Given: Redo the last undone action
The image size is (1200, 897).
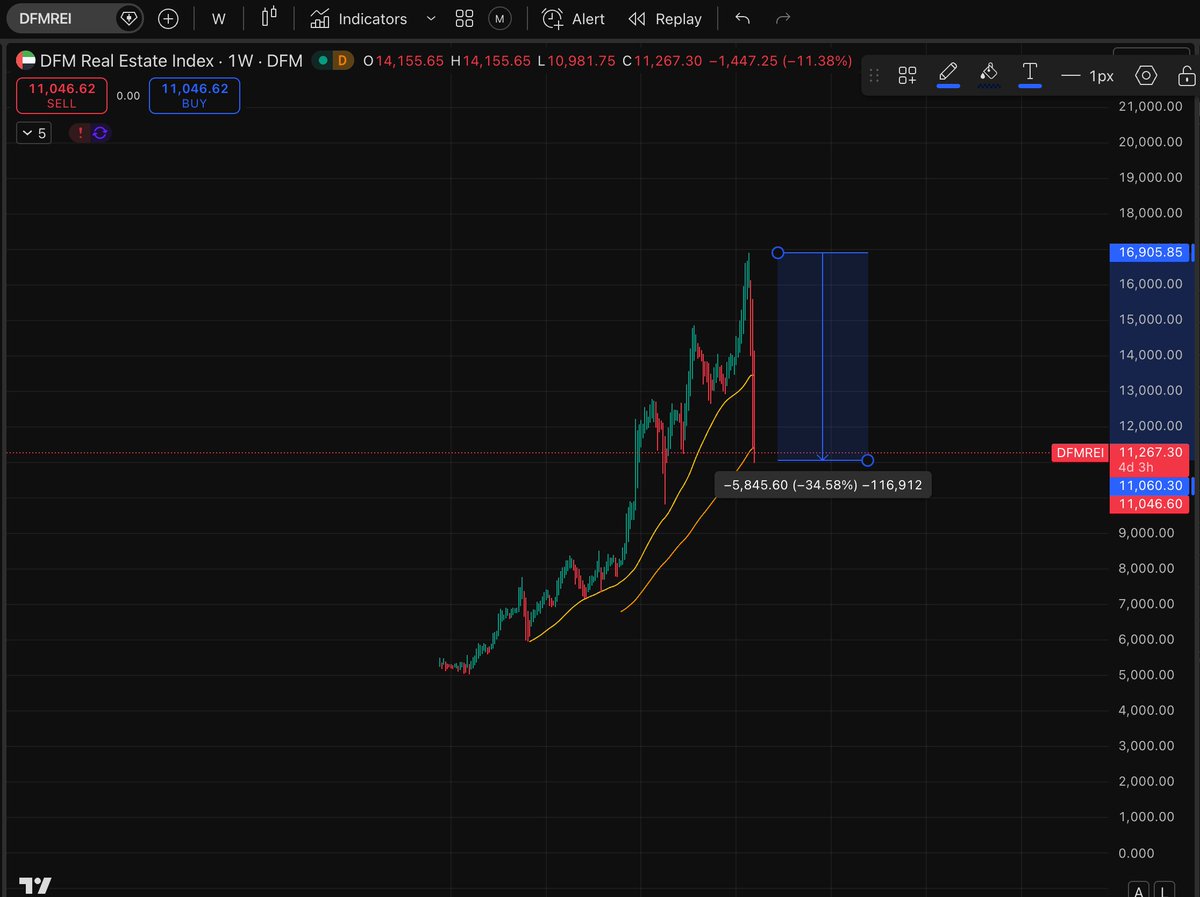Looking at the screenshot, I should click(783, 19).
